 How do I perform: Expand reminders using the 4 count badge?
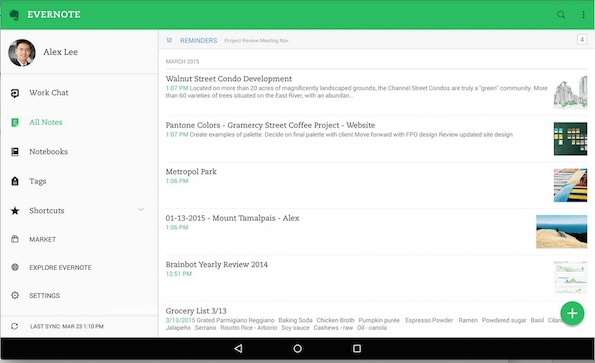582,39
